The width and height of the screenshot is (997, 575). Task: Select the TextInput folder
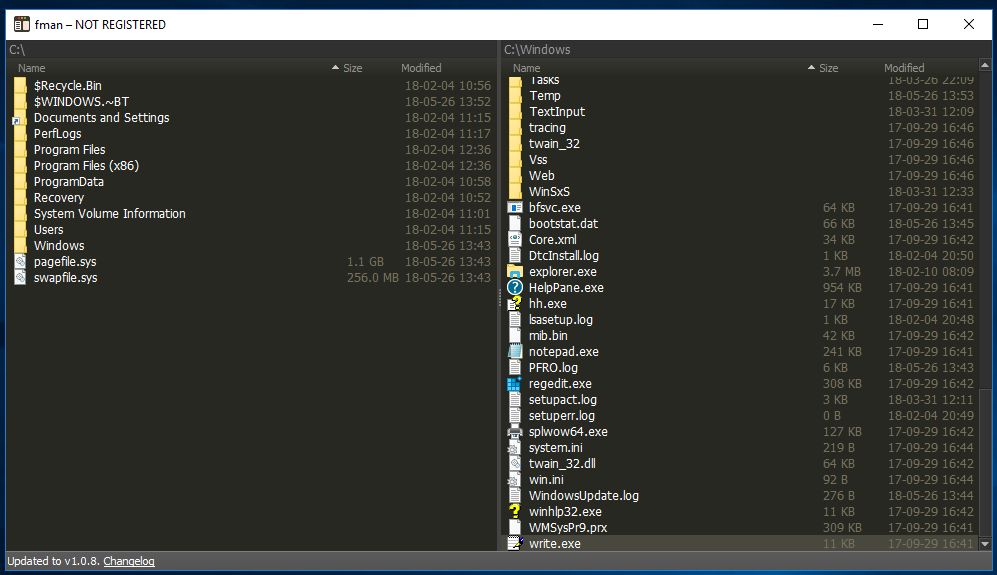(x=741, y=111)
